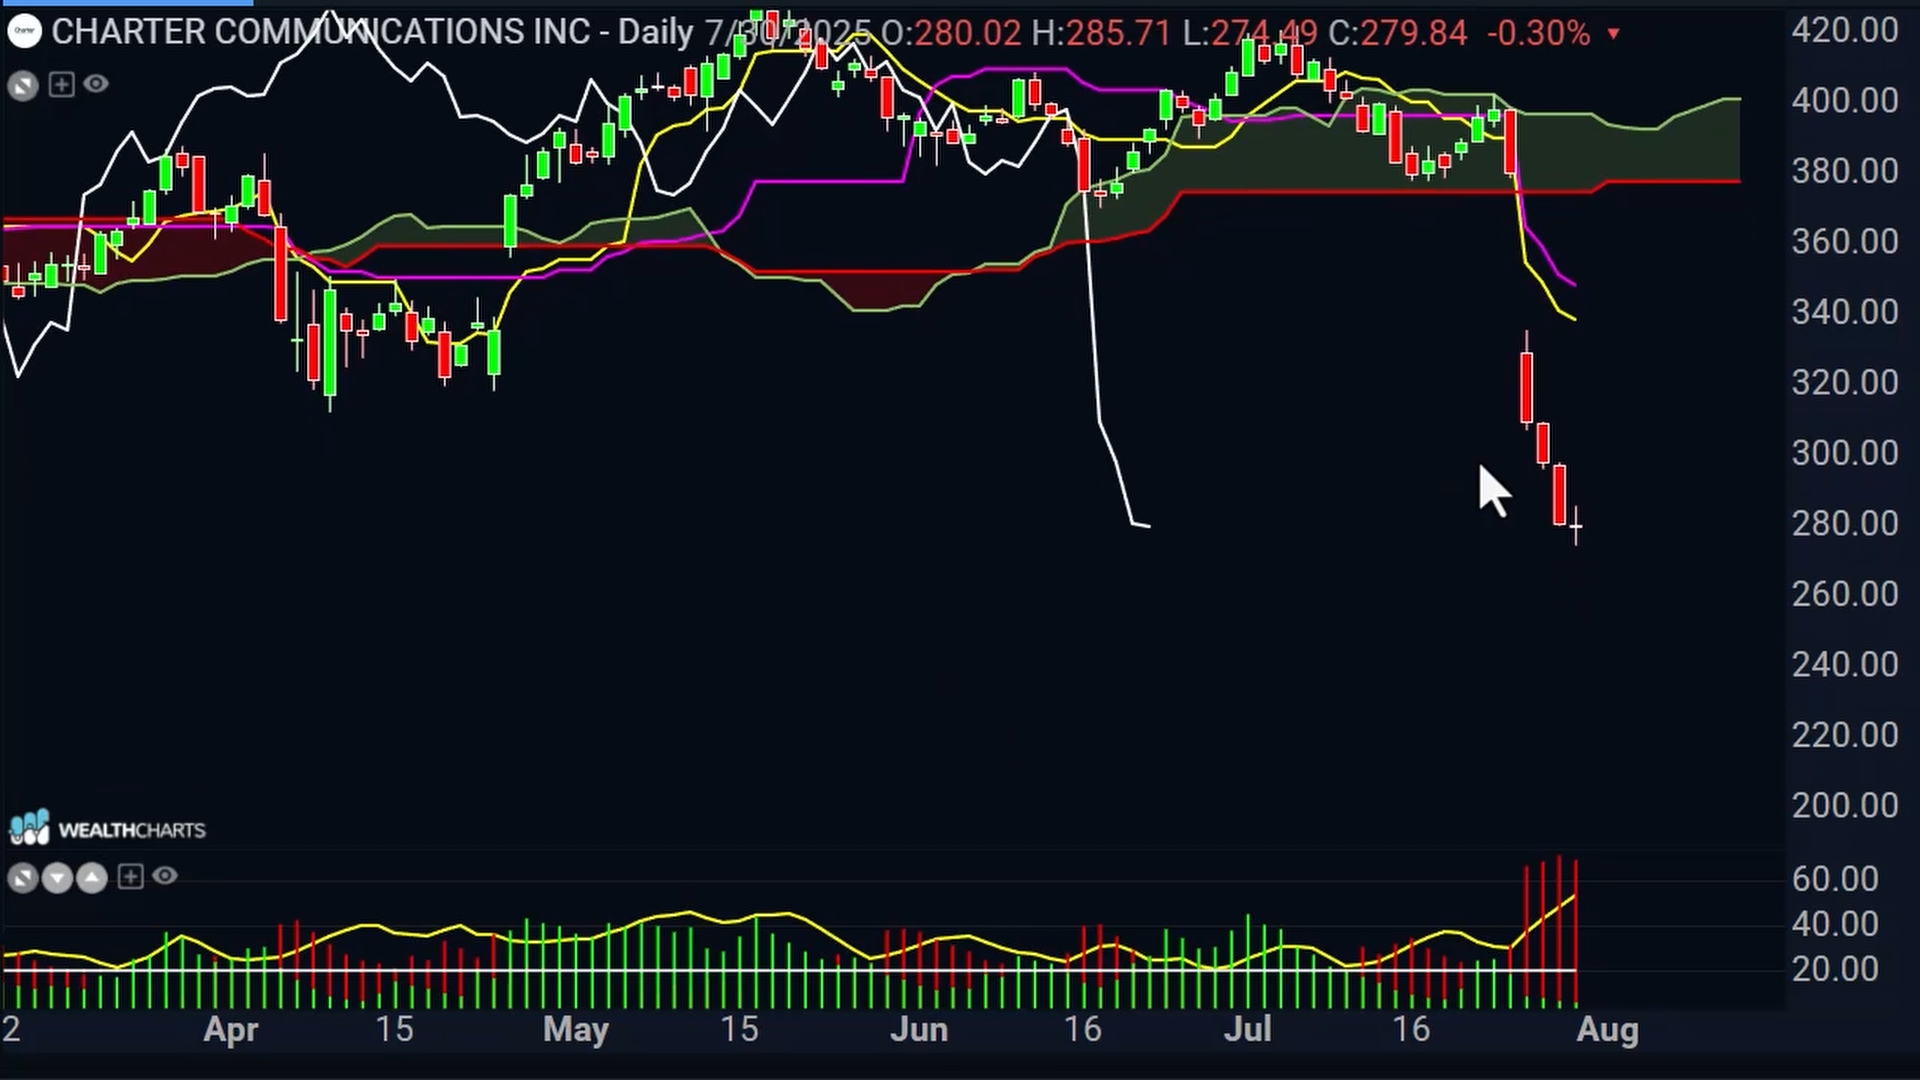Click the latest doji candle near 280
The image size is (1920, 1080).
(x=1576, y=526)
